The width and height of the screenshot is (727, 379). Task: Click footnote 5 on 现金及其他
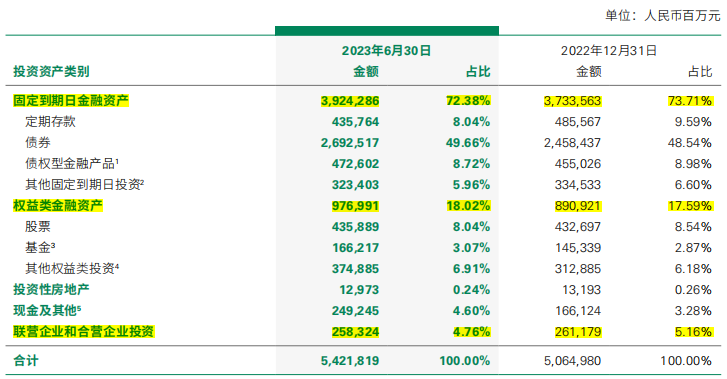79,308
